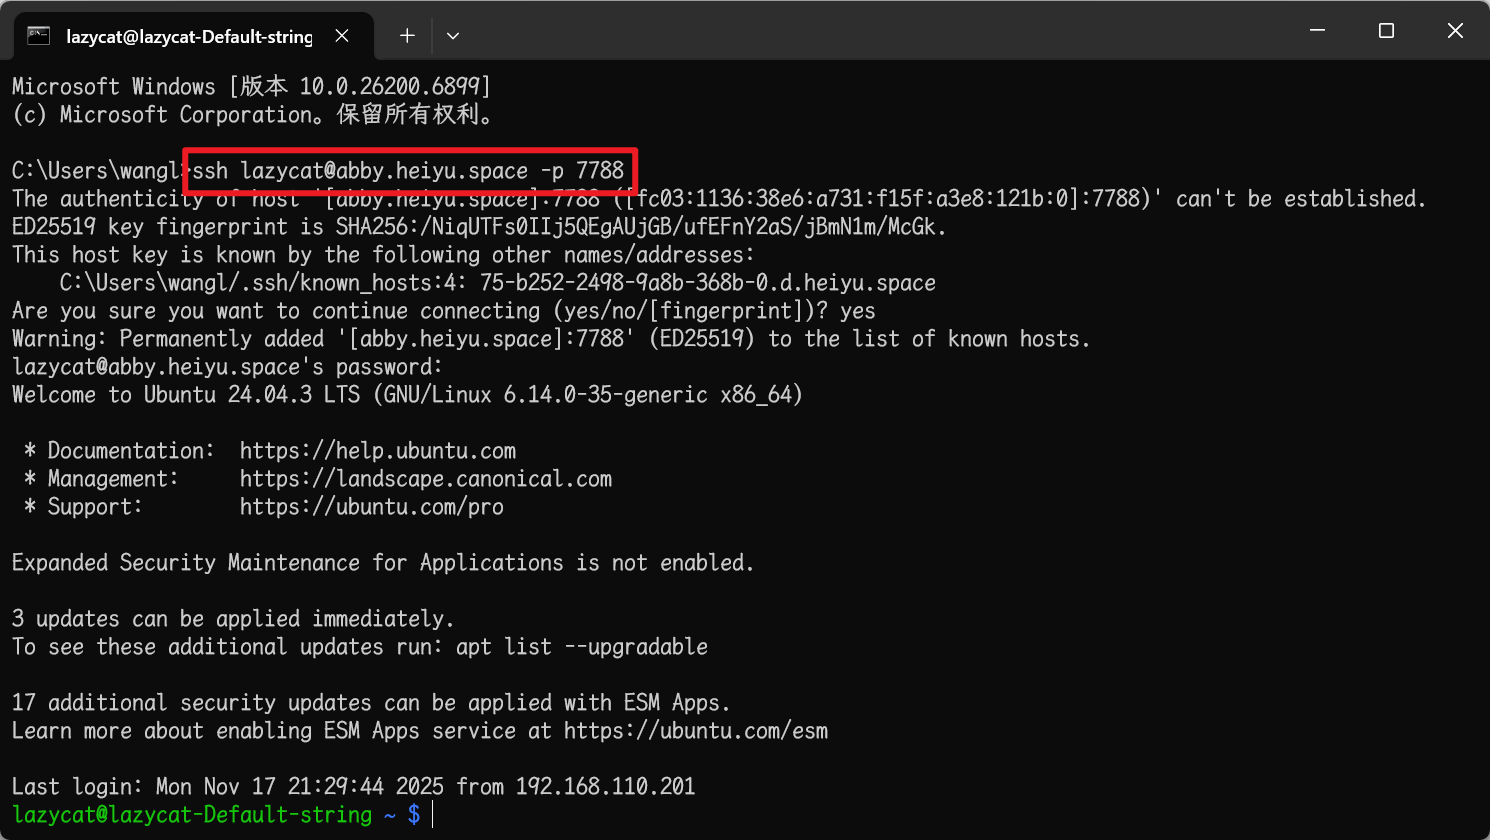Open a new terminal tab

click(407, 36)
